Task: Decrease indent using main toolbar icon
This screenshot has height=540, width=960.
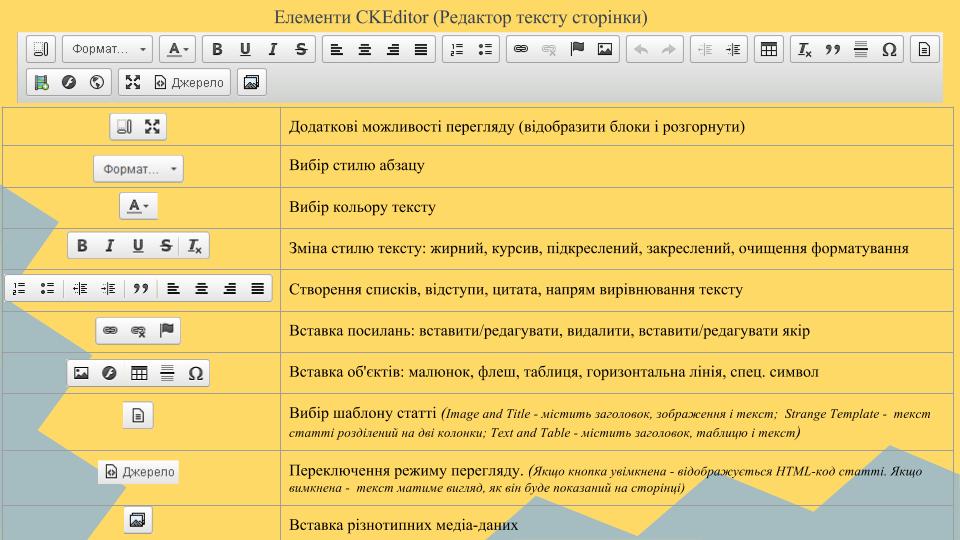Action: (705, 49)
